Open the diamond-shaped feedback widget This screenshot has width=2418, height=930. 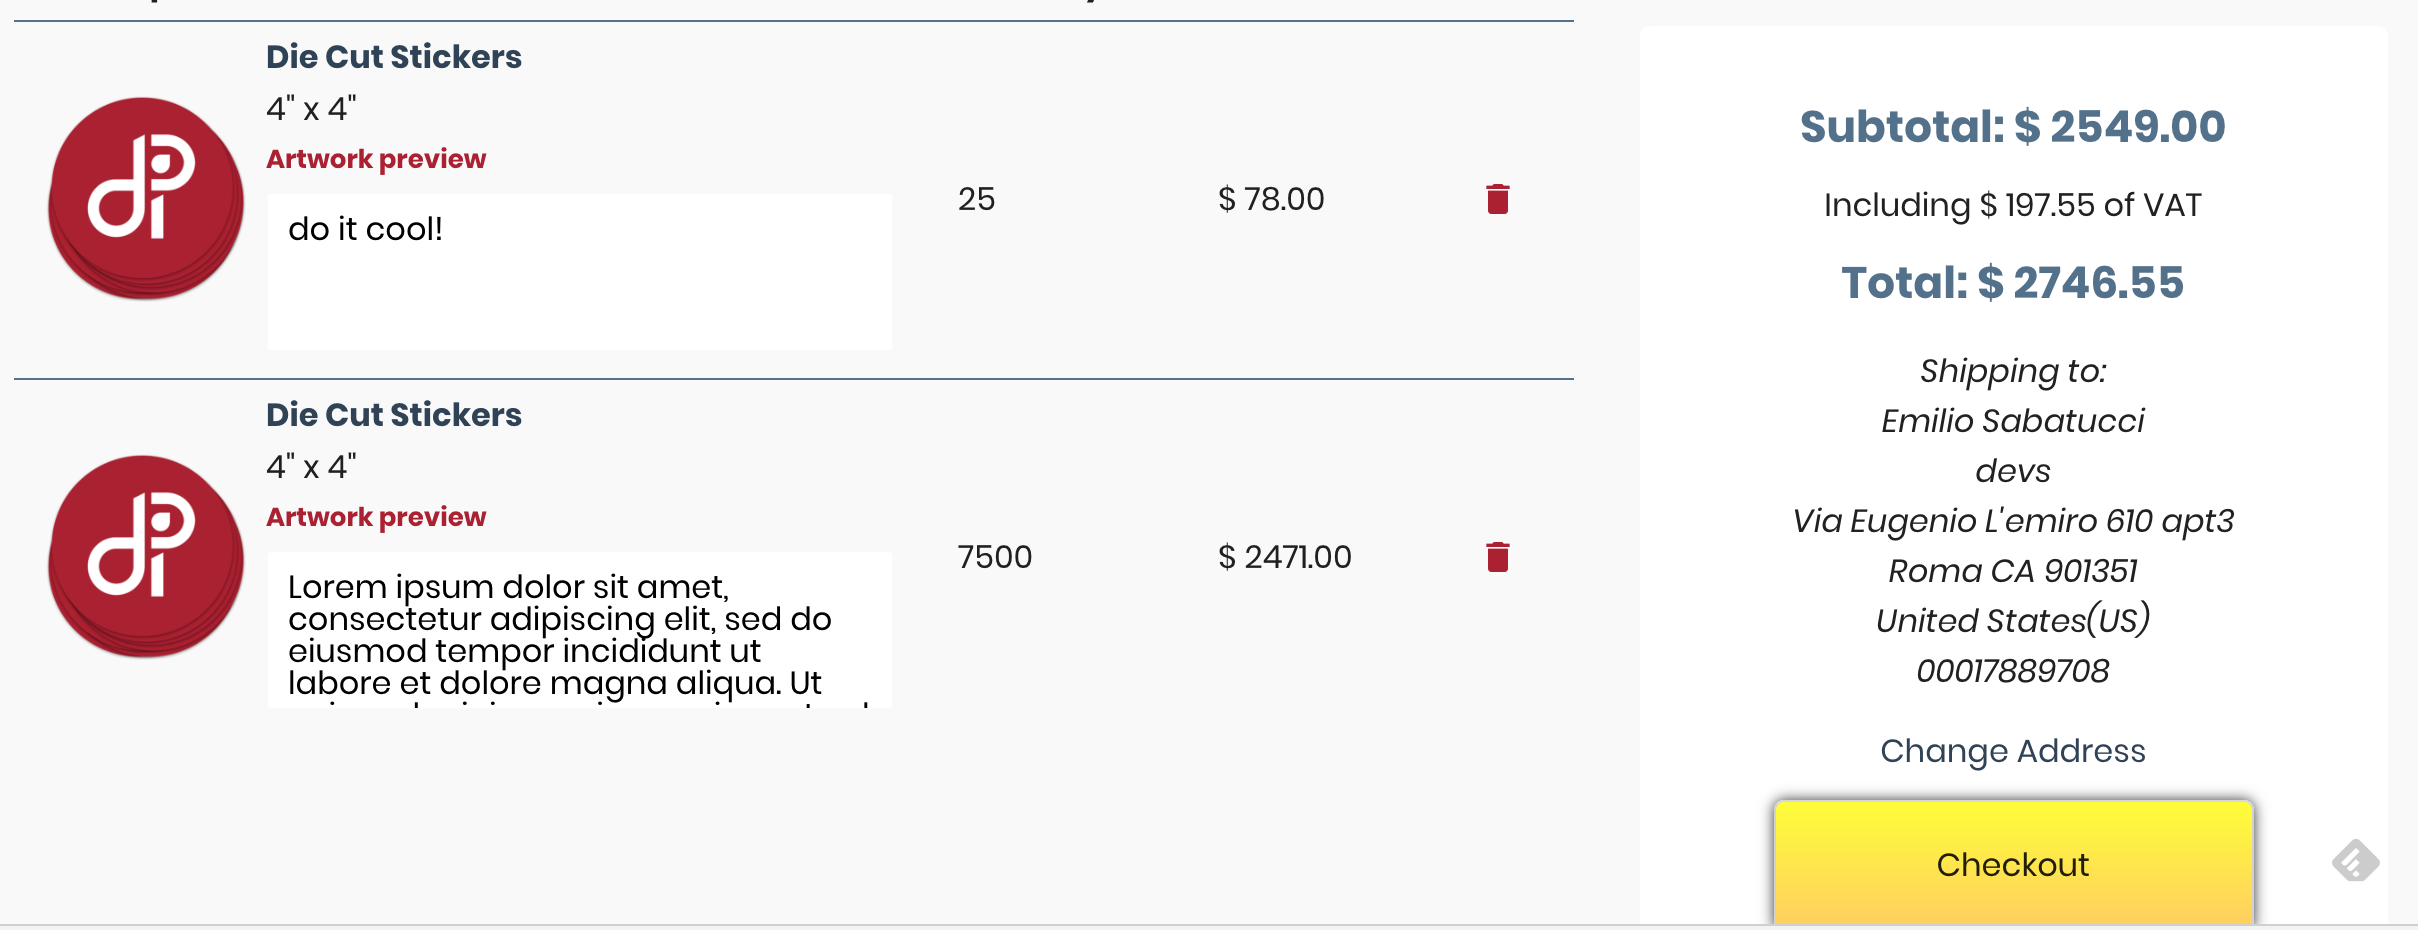[2355, 861]
